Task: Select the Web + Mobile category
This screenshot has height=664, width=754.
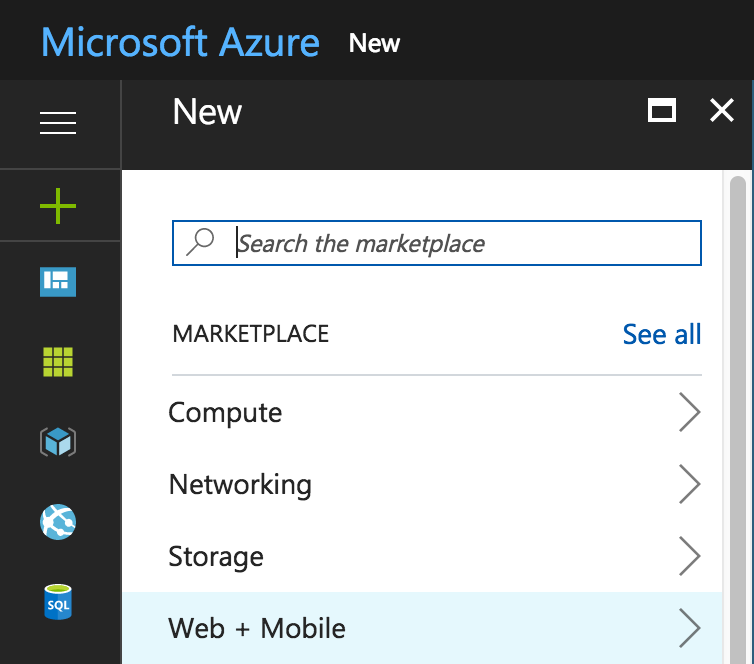Action: click(422, 628)
